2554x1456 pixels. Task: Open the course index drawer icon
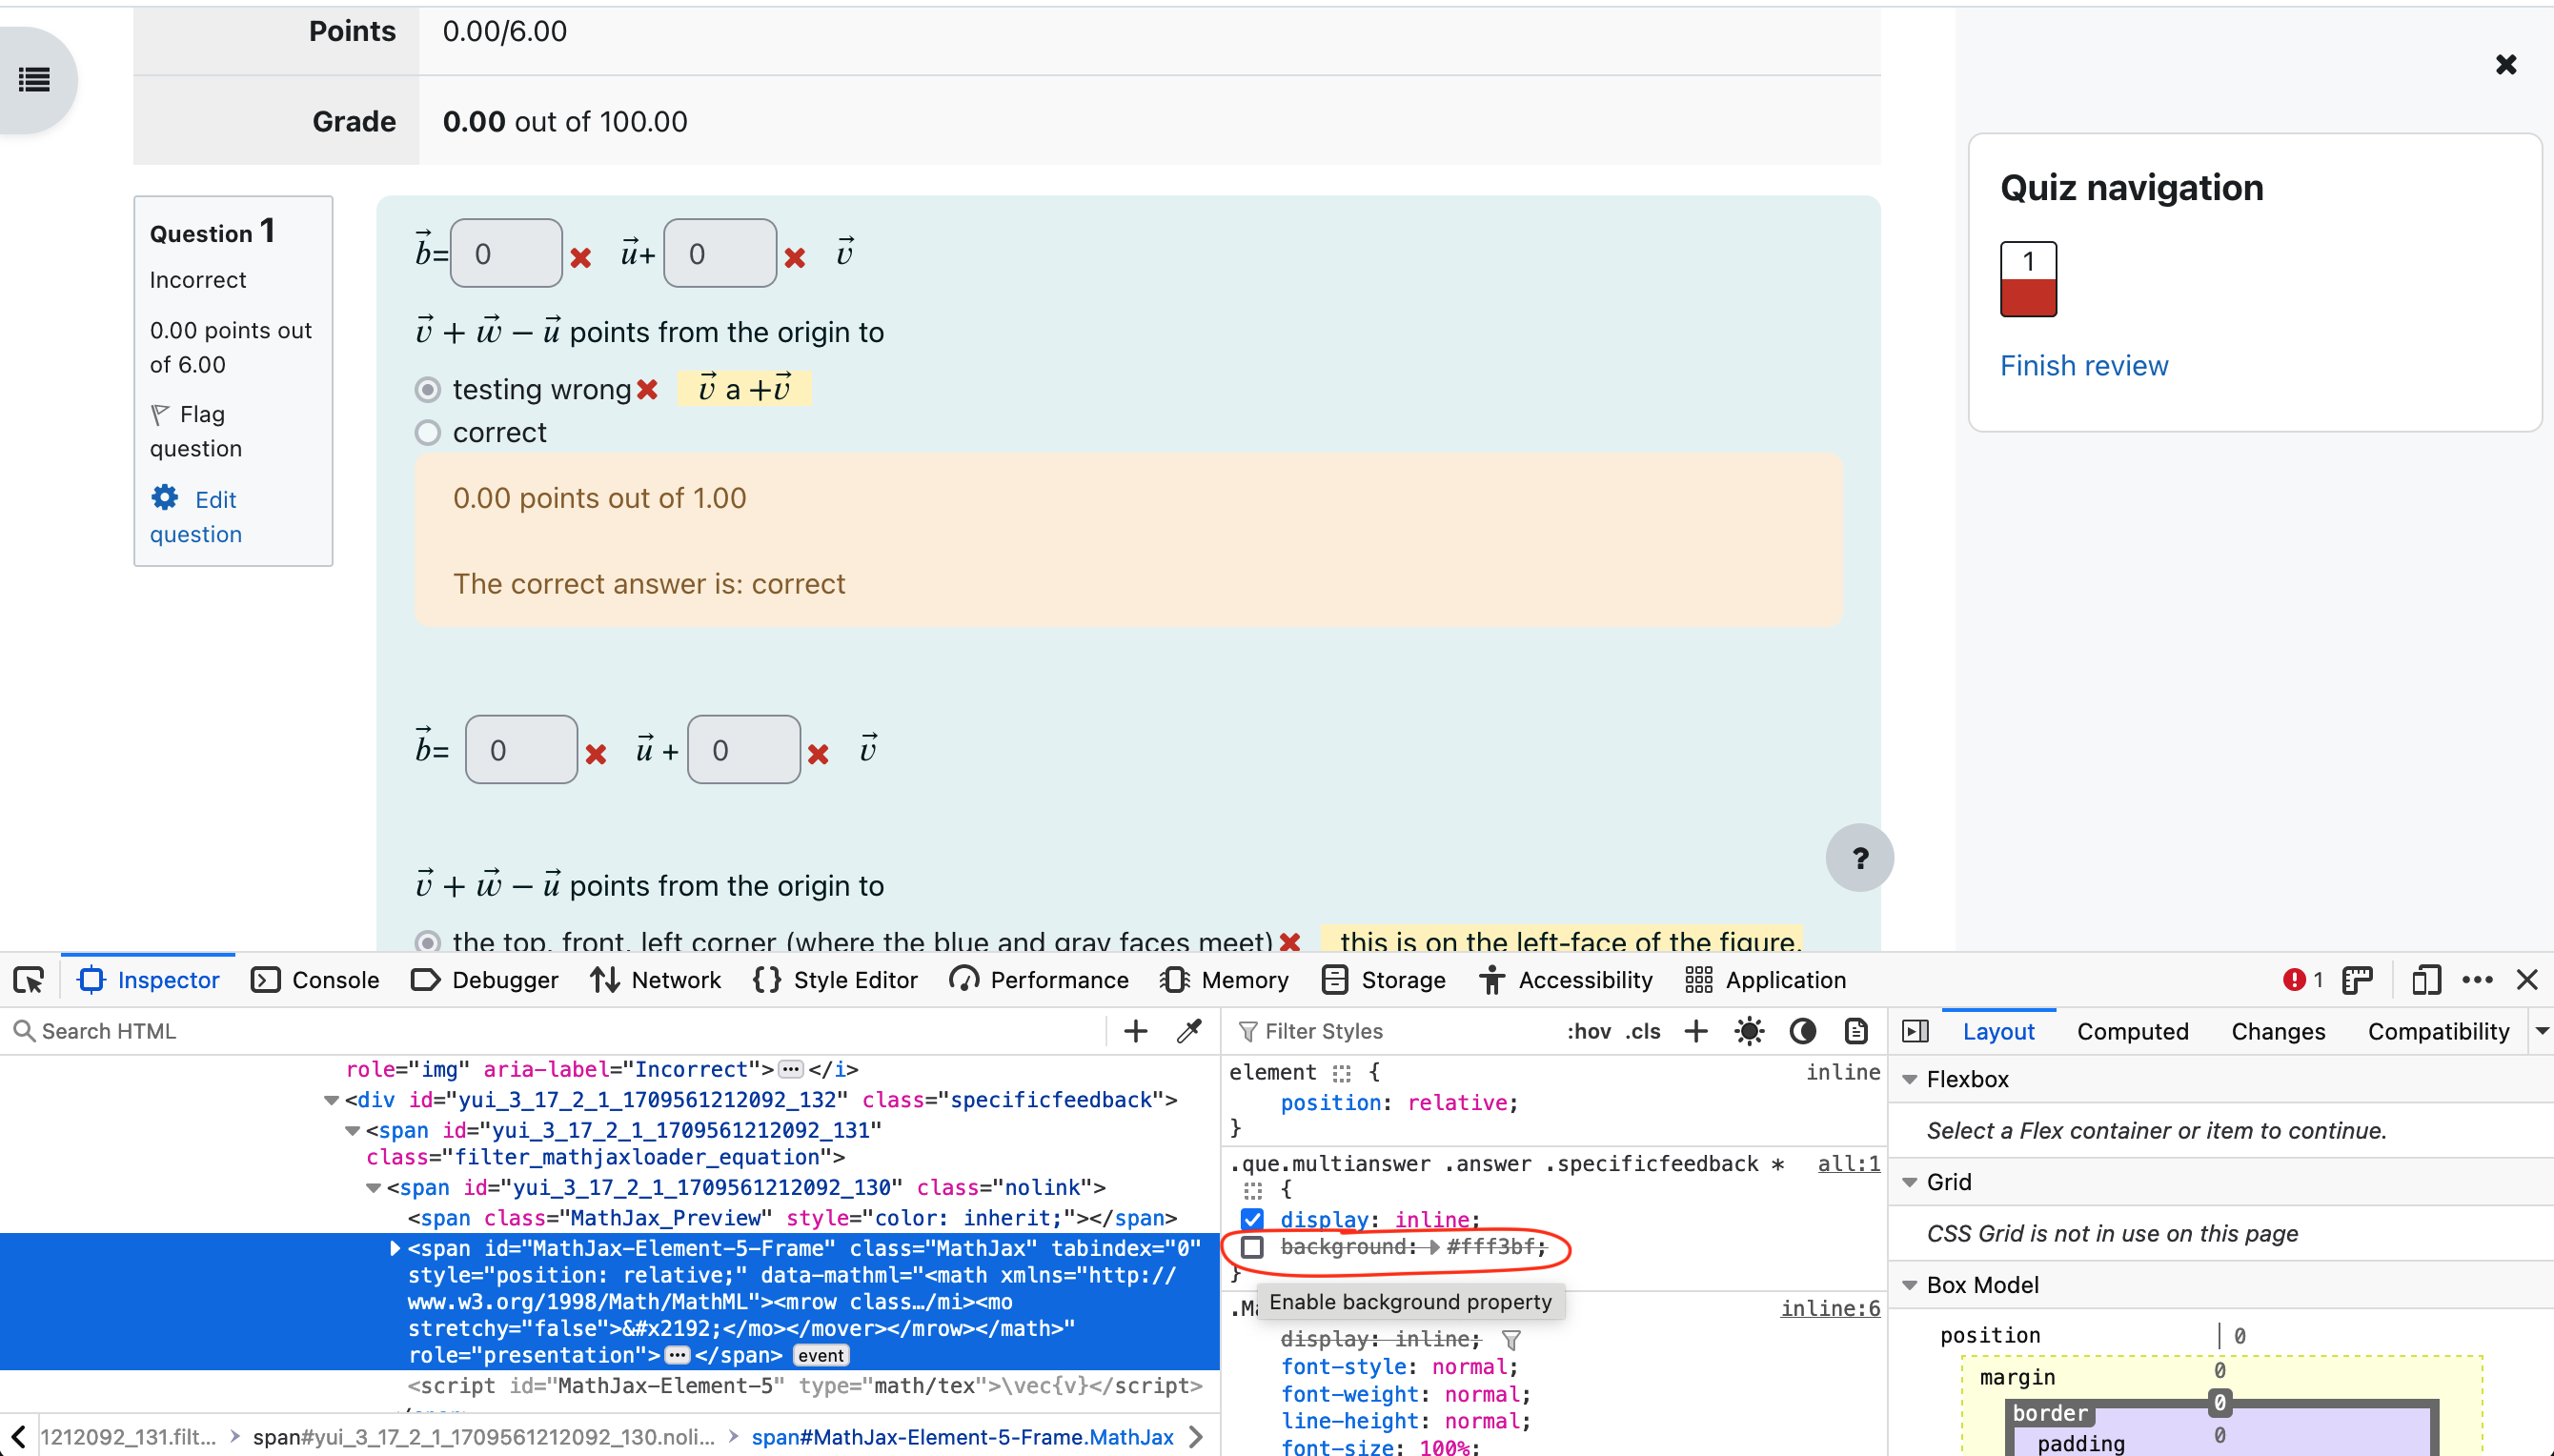pos(34,80)
